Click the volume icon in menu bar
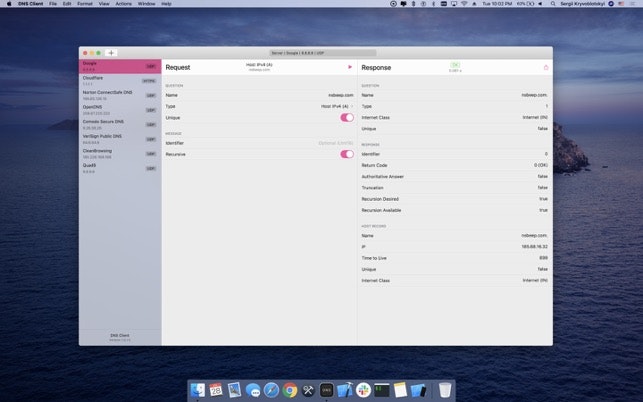Image resolution: width=643 pixels, height=402 pixels. (x=540, y=4)
